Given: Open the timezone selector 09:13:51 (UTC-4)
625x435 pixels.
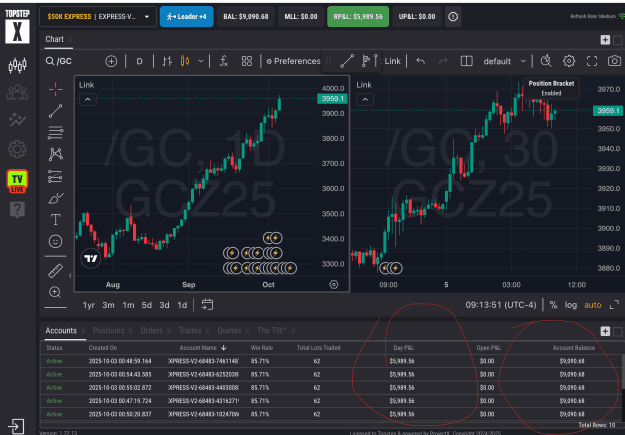Looking at the screenshot, I should tap(501, 305).
